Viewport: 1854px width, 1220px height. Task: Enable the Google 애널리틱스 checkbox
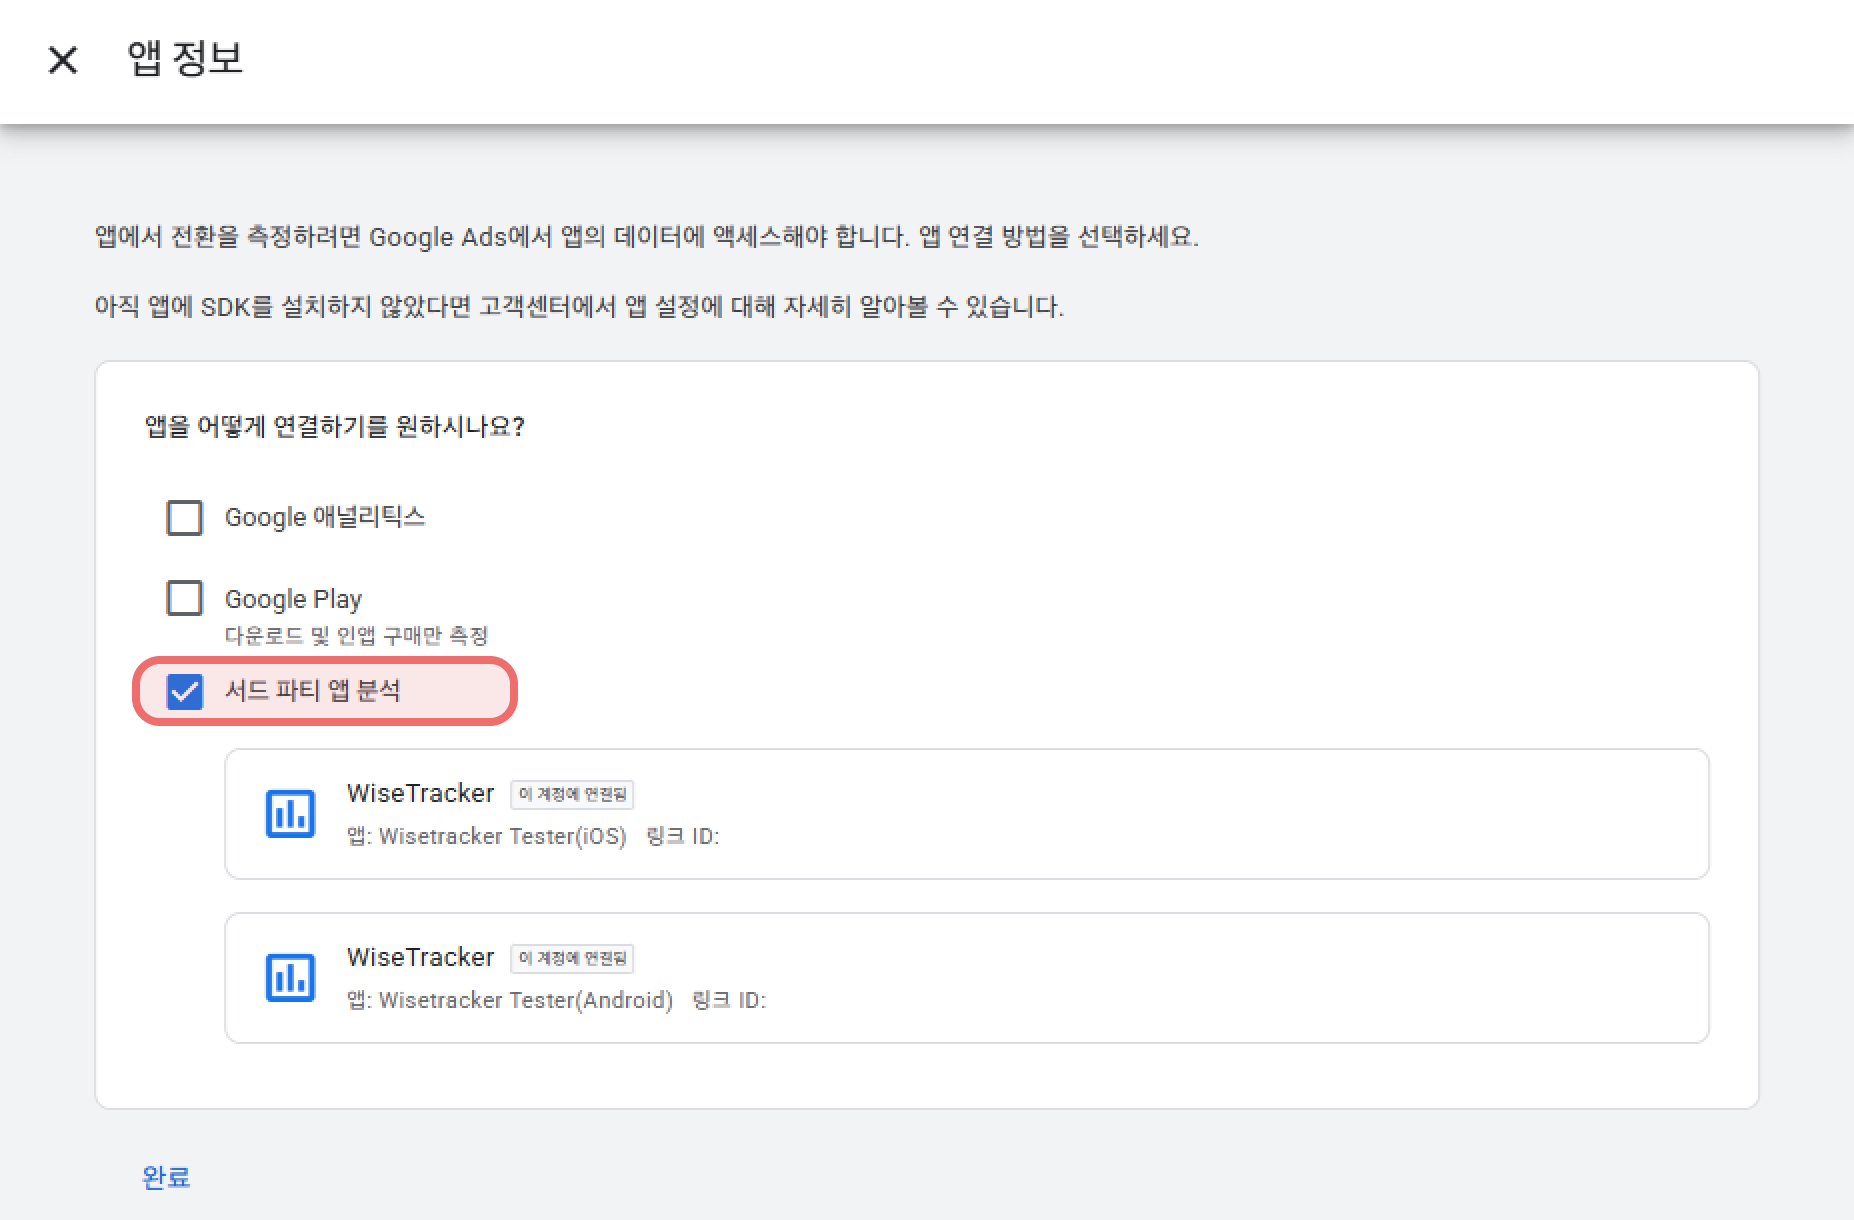(x=184, y=518)
